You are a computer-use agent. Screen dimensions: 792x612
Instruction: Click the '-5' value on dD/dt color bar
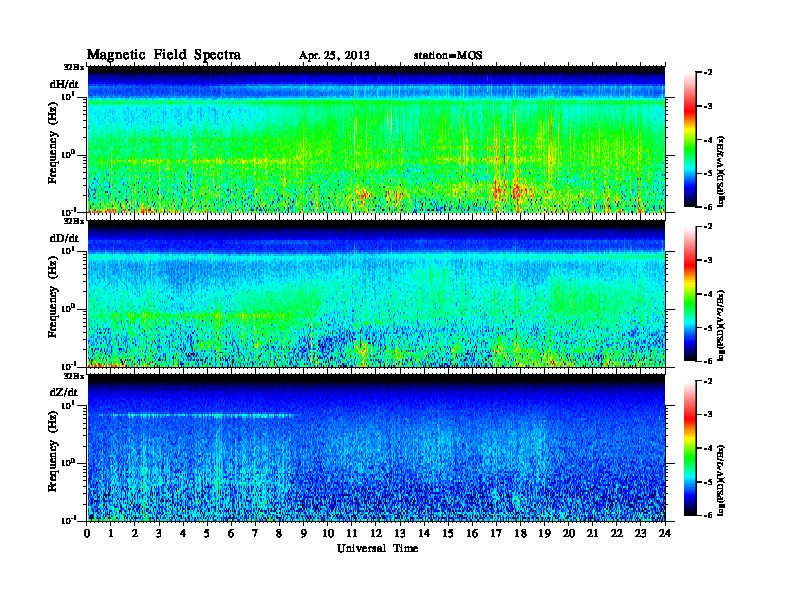coord(708,328)
